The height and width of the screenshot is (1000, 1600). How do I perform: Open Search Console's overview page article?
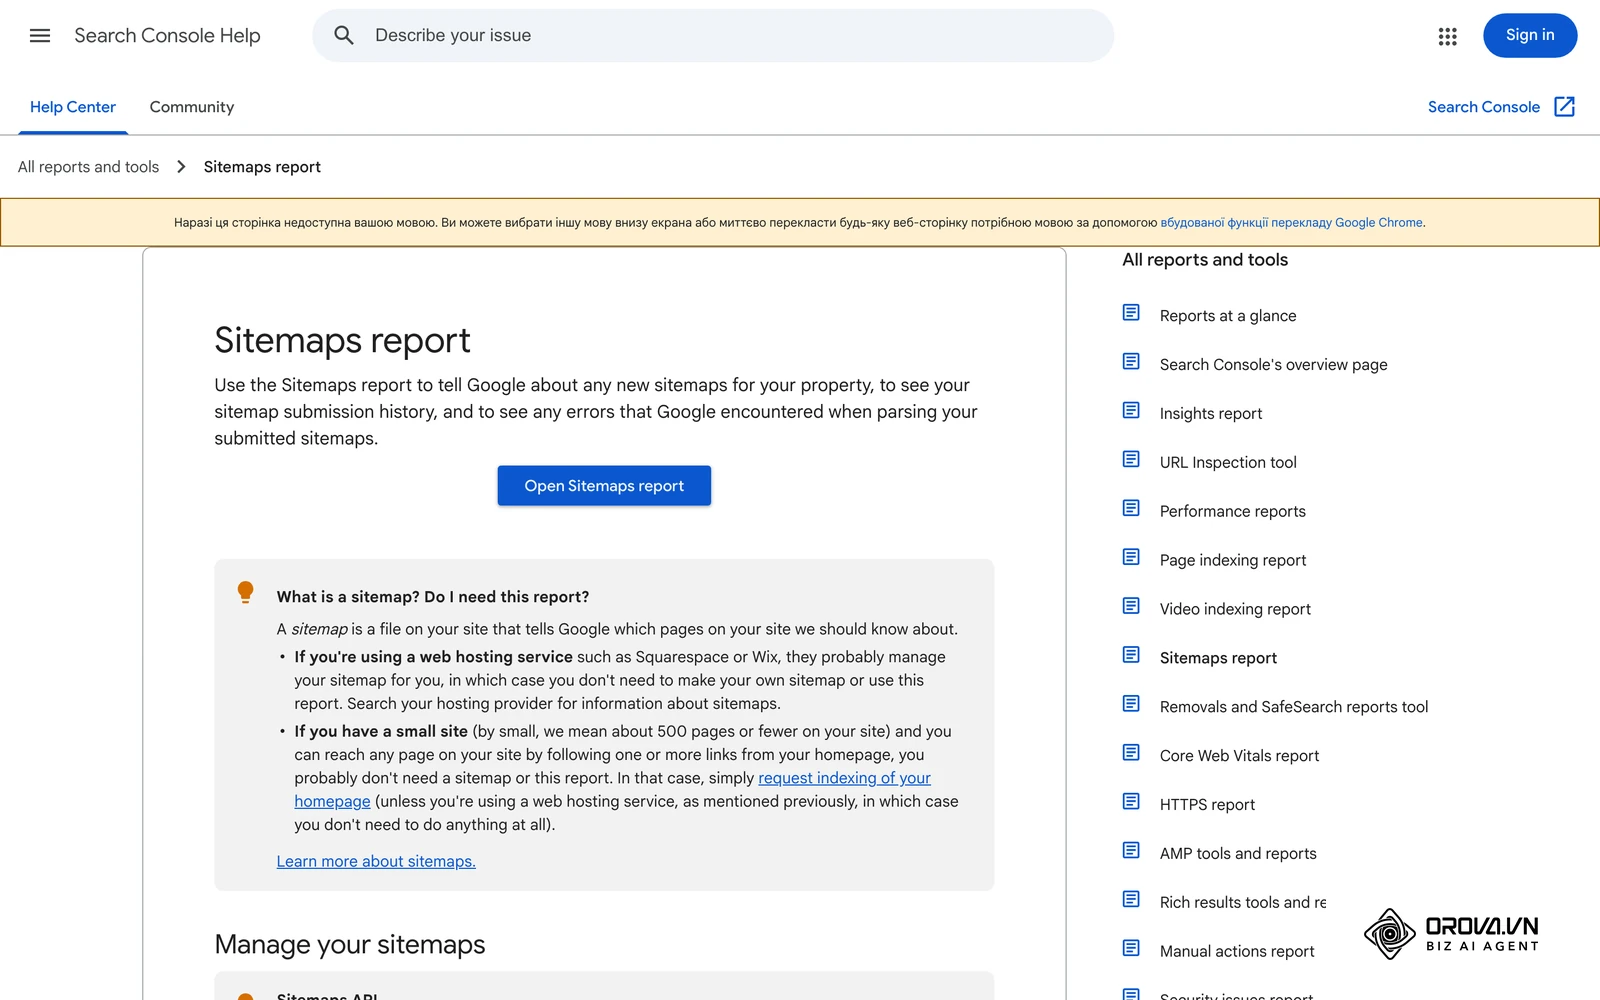pos(1274,365)
